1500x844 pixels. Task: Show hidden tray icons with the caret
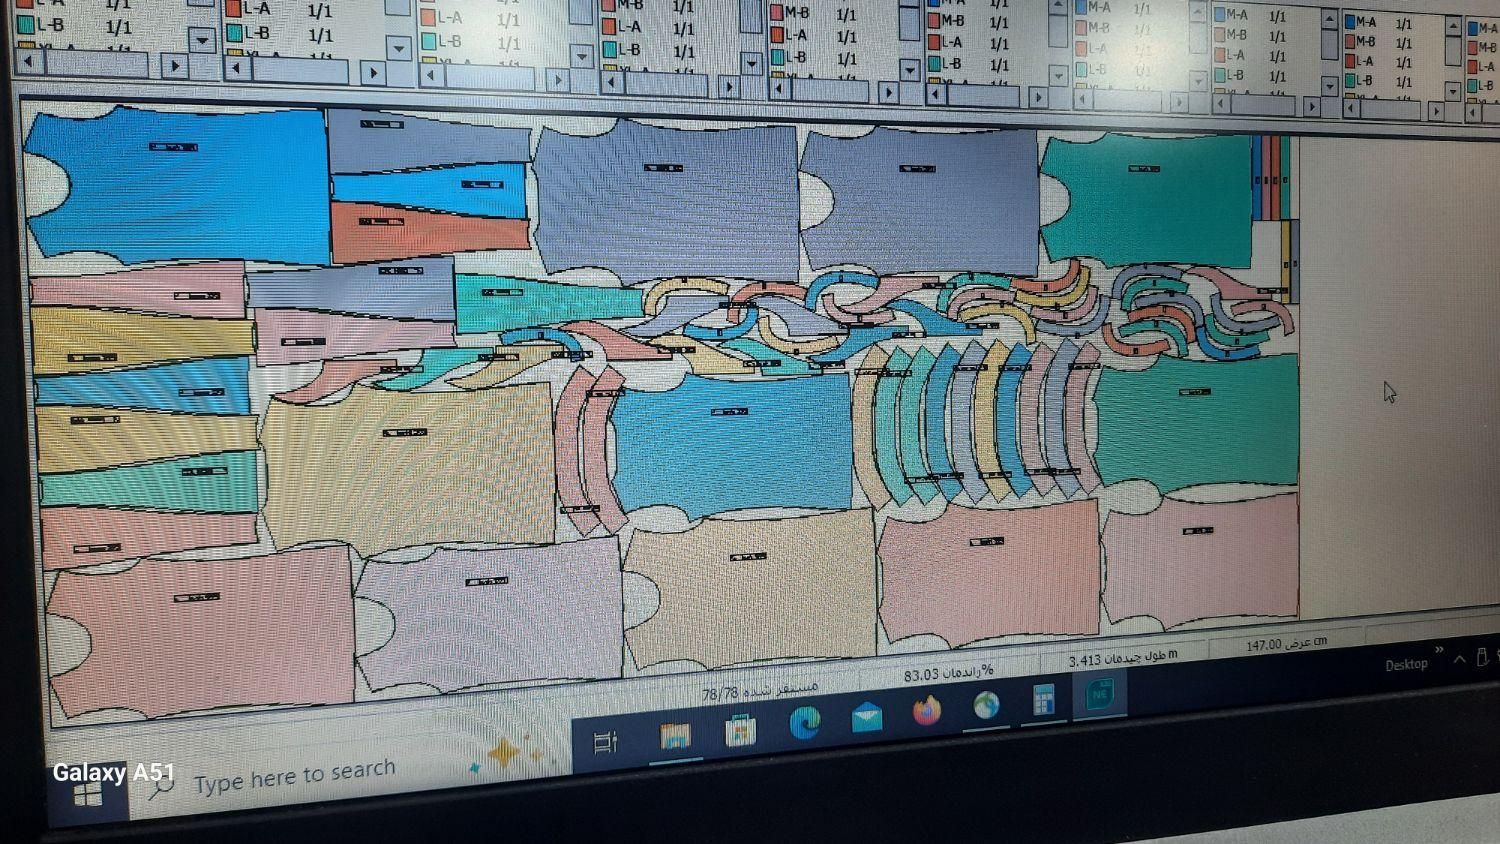pyautogui.click(x=1460, y=659)
